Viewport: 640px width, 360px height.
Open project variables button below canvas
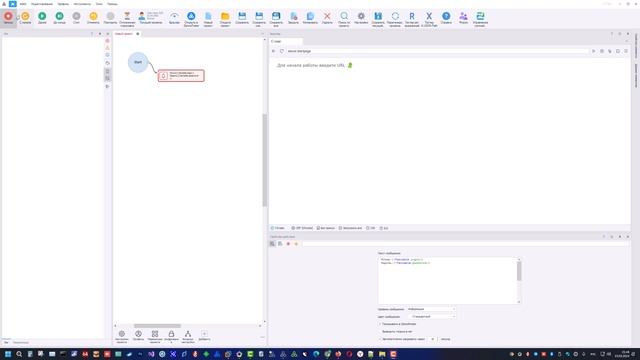155,336
